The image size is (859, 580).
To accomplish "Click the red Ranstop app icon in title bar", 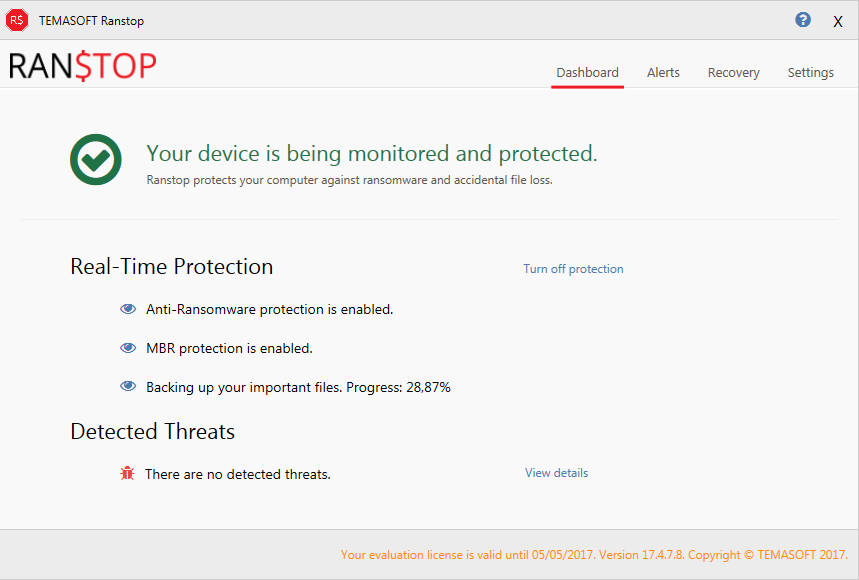I will click(17, 20).
